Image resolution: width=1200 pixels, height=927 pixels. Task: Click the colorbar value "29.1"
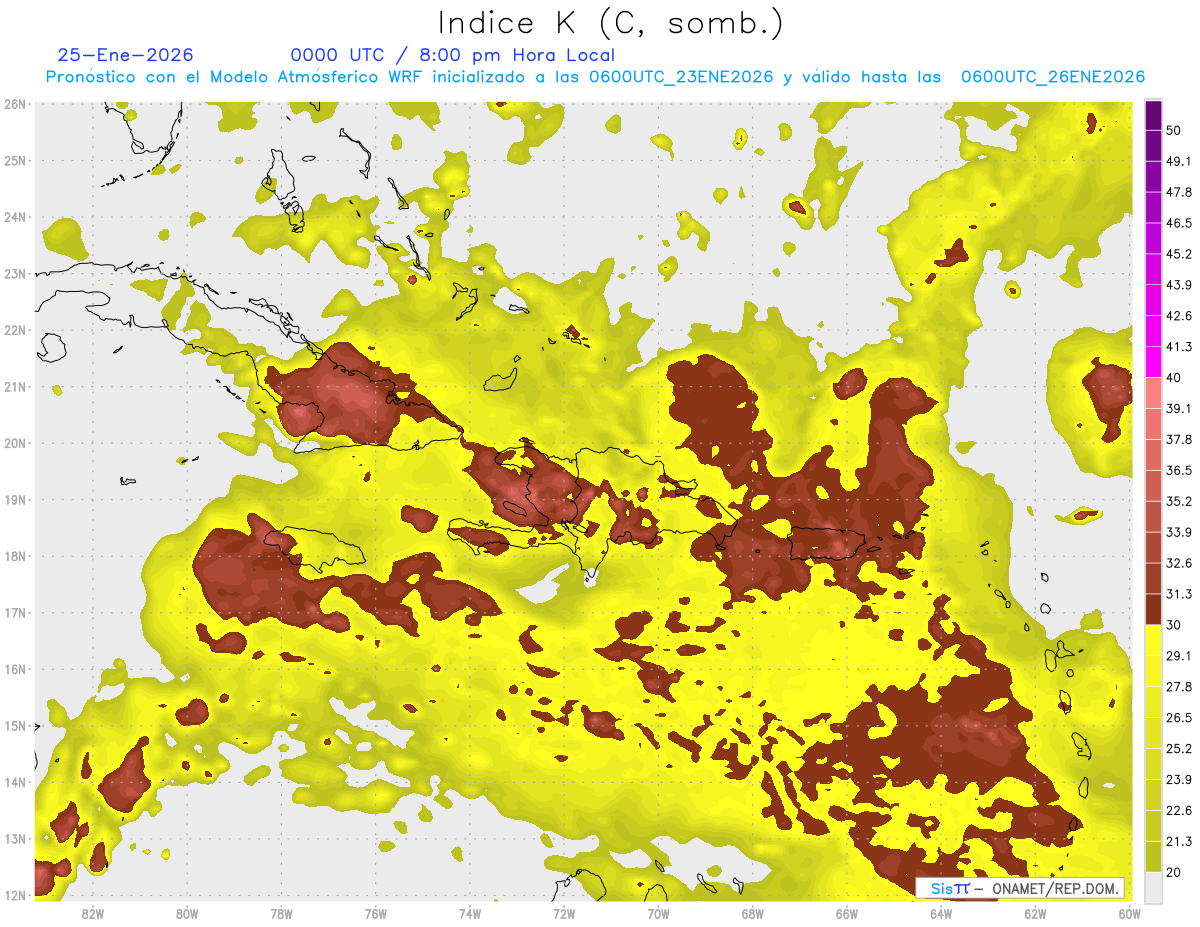click(1178, 656)
